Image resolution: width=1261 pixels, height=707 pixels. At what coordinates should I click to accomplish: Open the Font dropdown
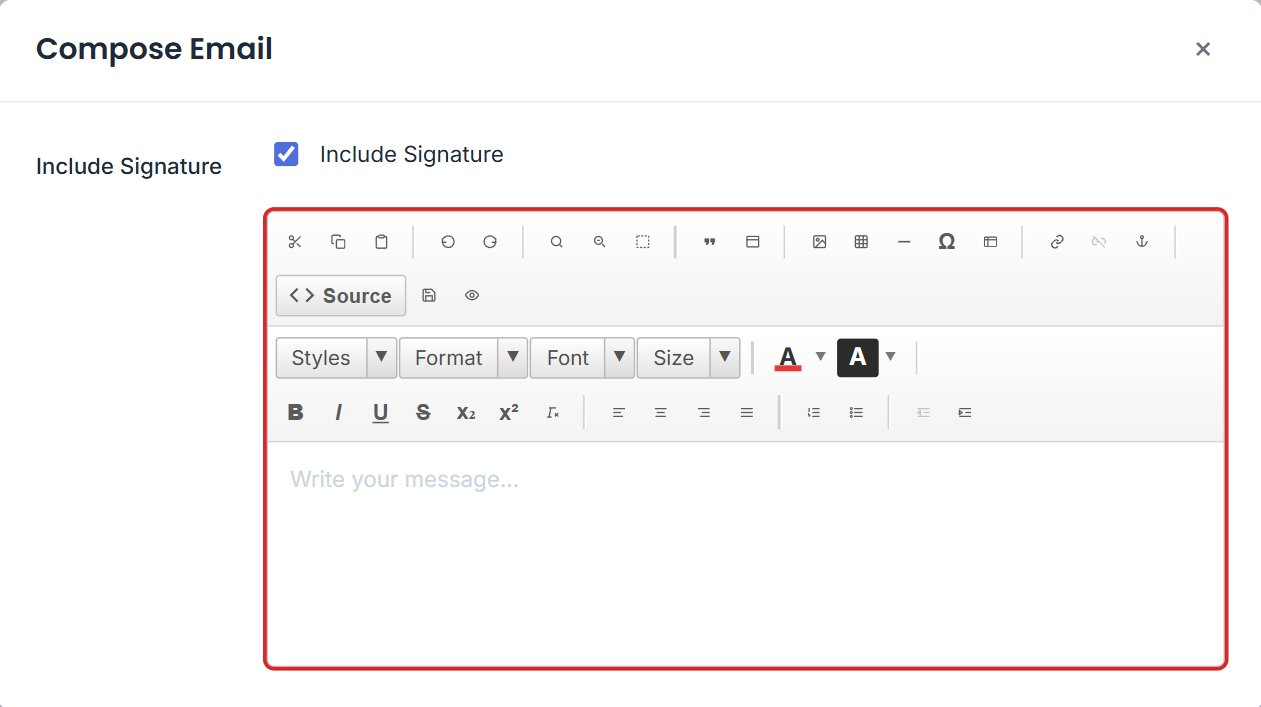pyautogui.click(x=582, y=358)
